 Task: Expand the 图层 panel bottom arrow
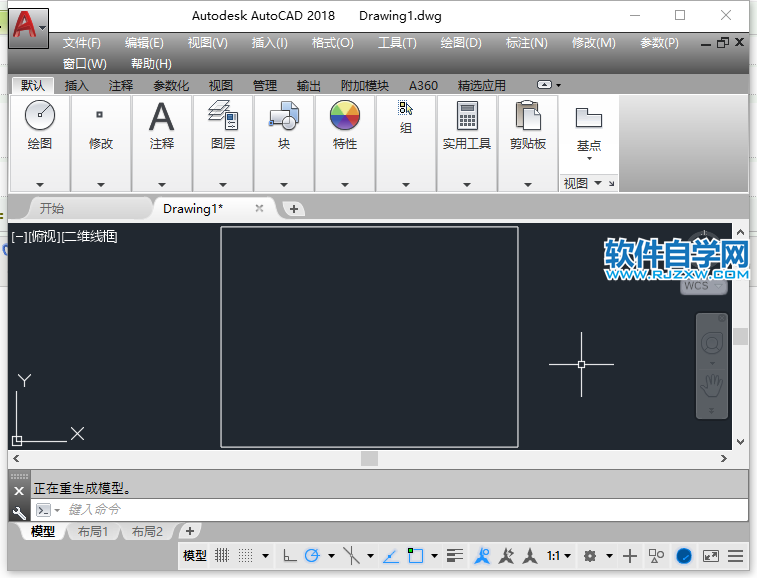[223, 184]
